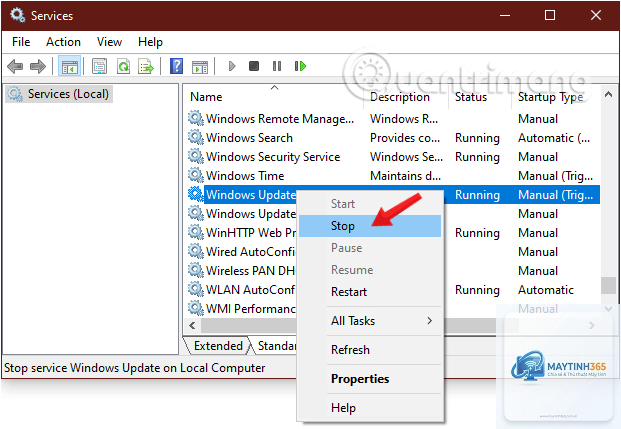Click 'Provides co...' description cell
621x429 pixels.
tap(405, 137)
